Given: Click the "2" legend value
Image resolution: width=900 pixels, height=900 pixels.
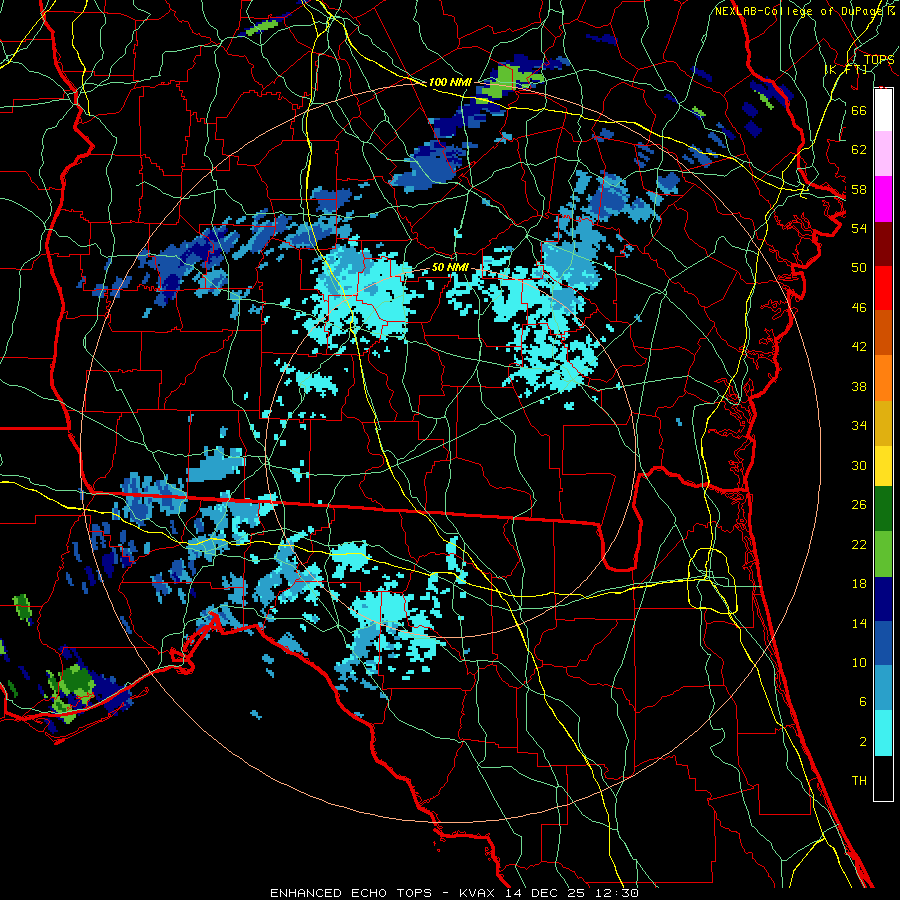Looking at the screenshot, I should (x=862, y=742).
